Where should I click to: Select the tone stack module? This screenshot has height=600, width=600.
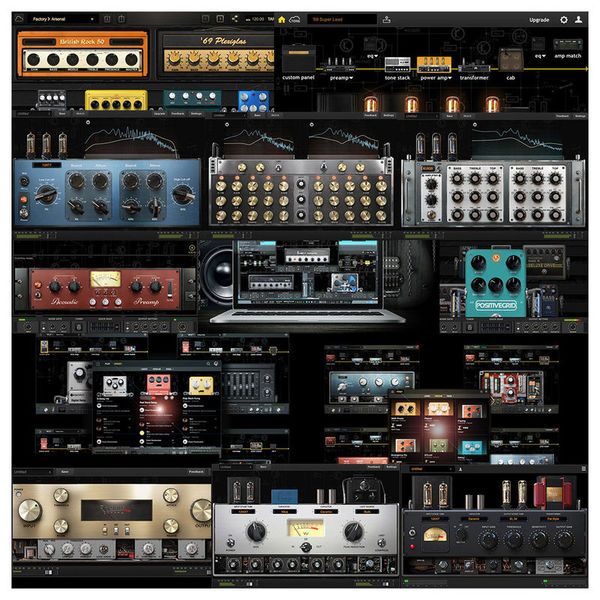tap(397, 68)
